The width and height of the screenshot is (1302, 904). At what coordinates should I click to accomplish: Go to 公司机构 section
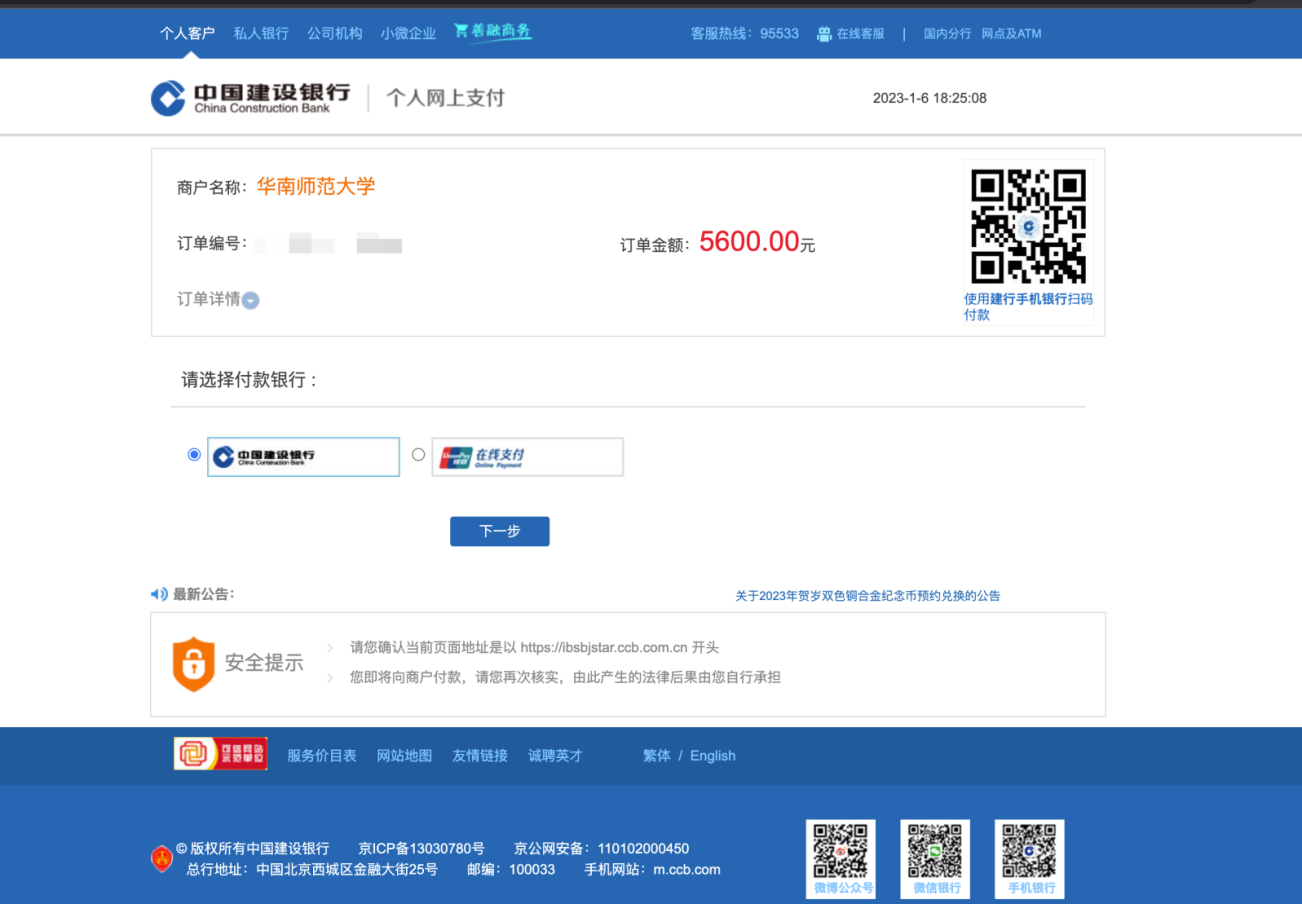pos(335,33)
